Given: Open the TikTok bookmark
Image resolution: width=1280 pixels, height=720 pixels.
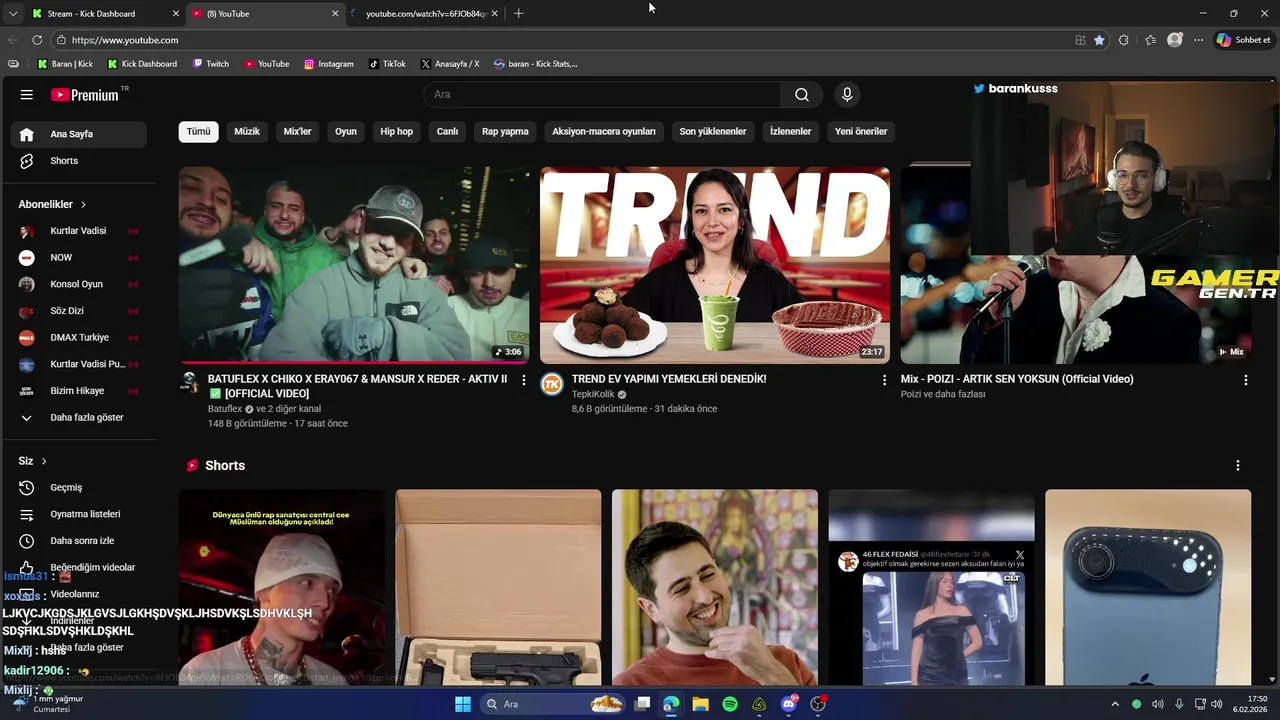Looking at the screenshot, I should 387,64.
